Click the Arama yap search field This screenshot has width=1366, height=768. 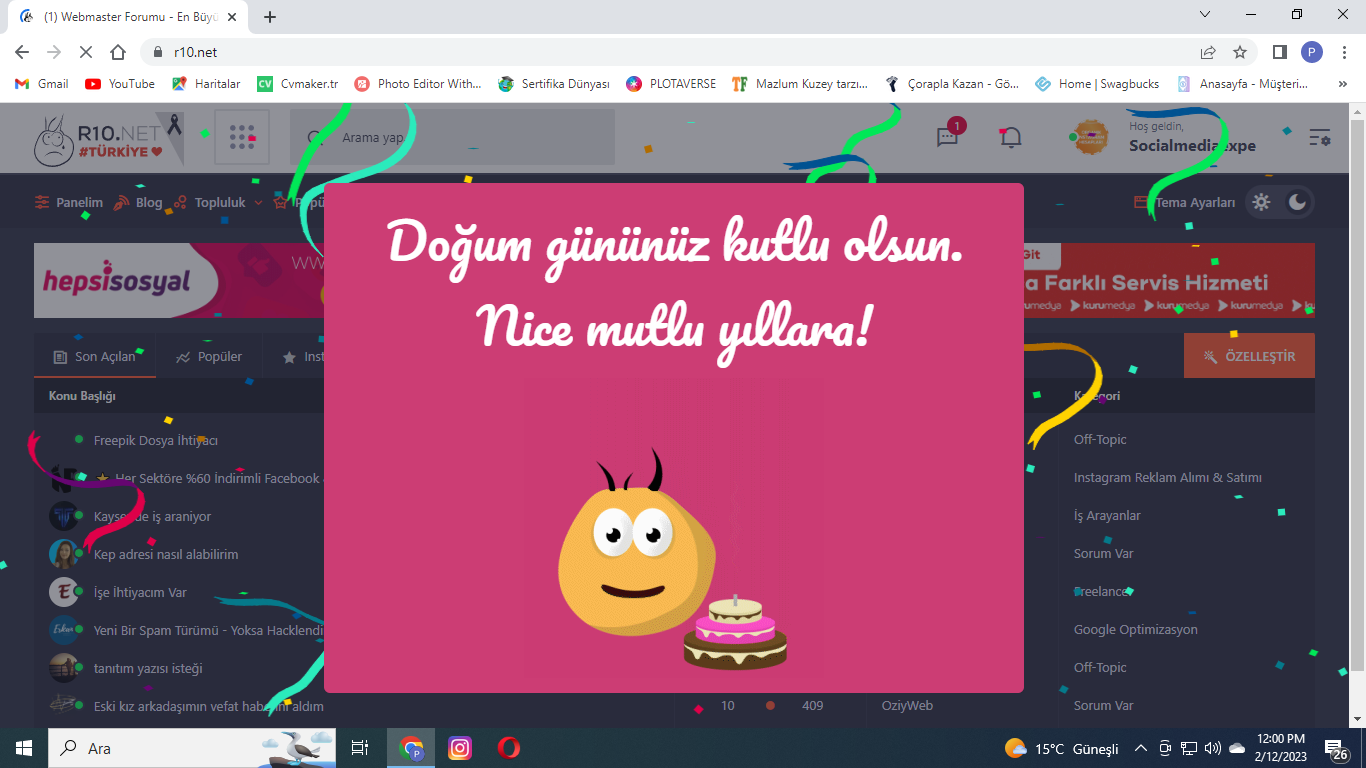point(452,137)
